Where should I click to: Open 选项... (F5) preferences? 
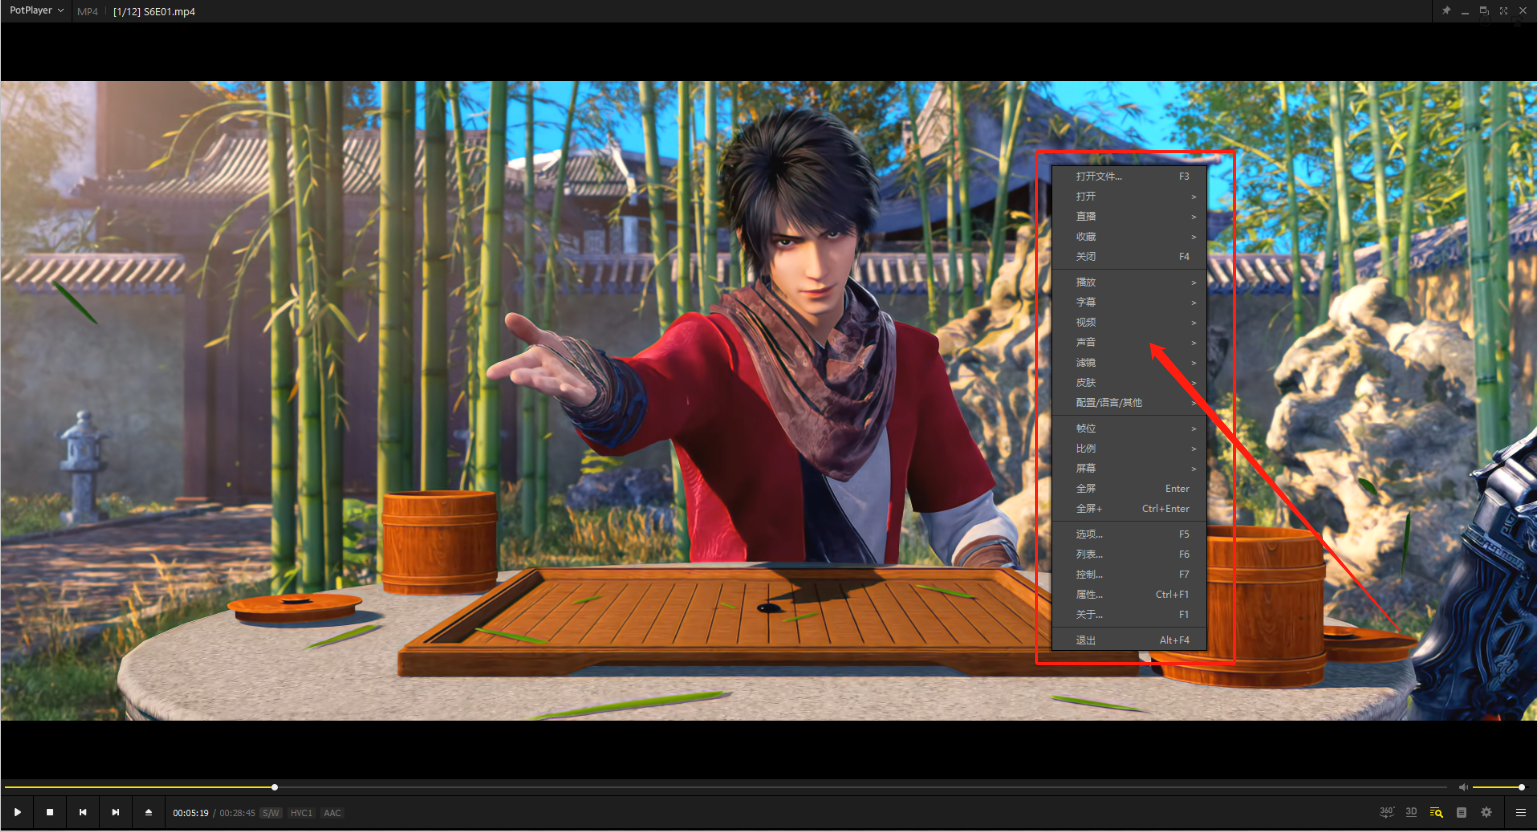(1129, 534)
